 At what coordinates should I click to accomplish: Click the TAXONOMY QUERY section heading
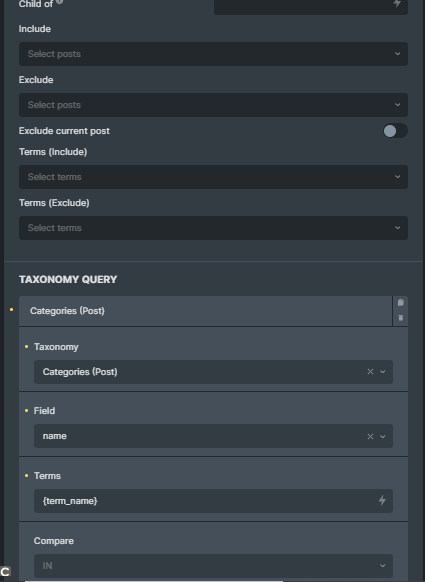pos(68,279)
